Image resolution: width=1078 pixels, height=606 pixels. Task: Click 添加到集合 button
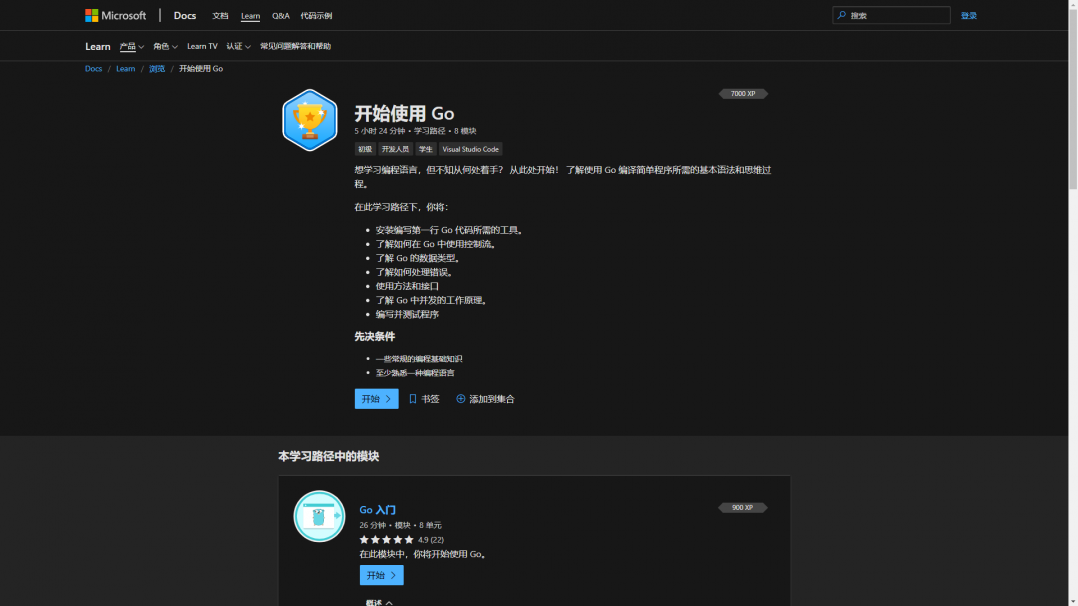[485, 399]
